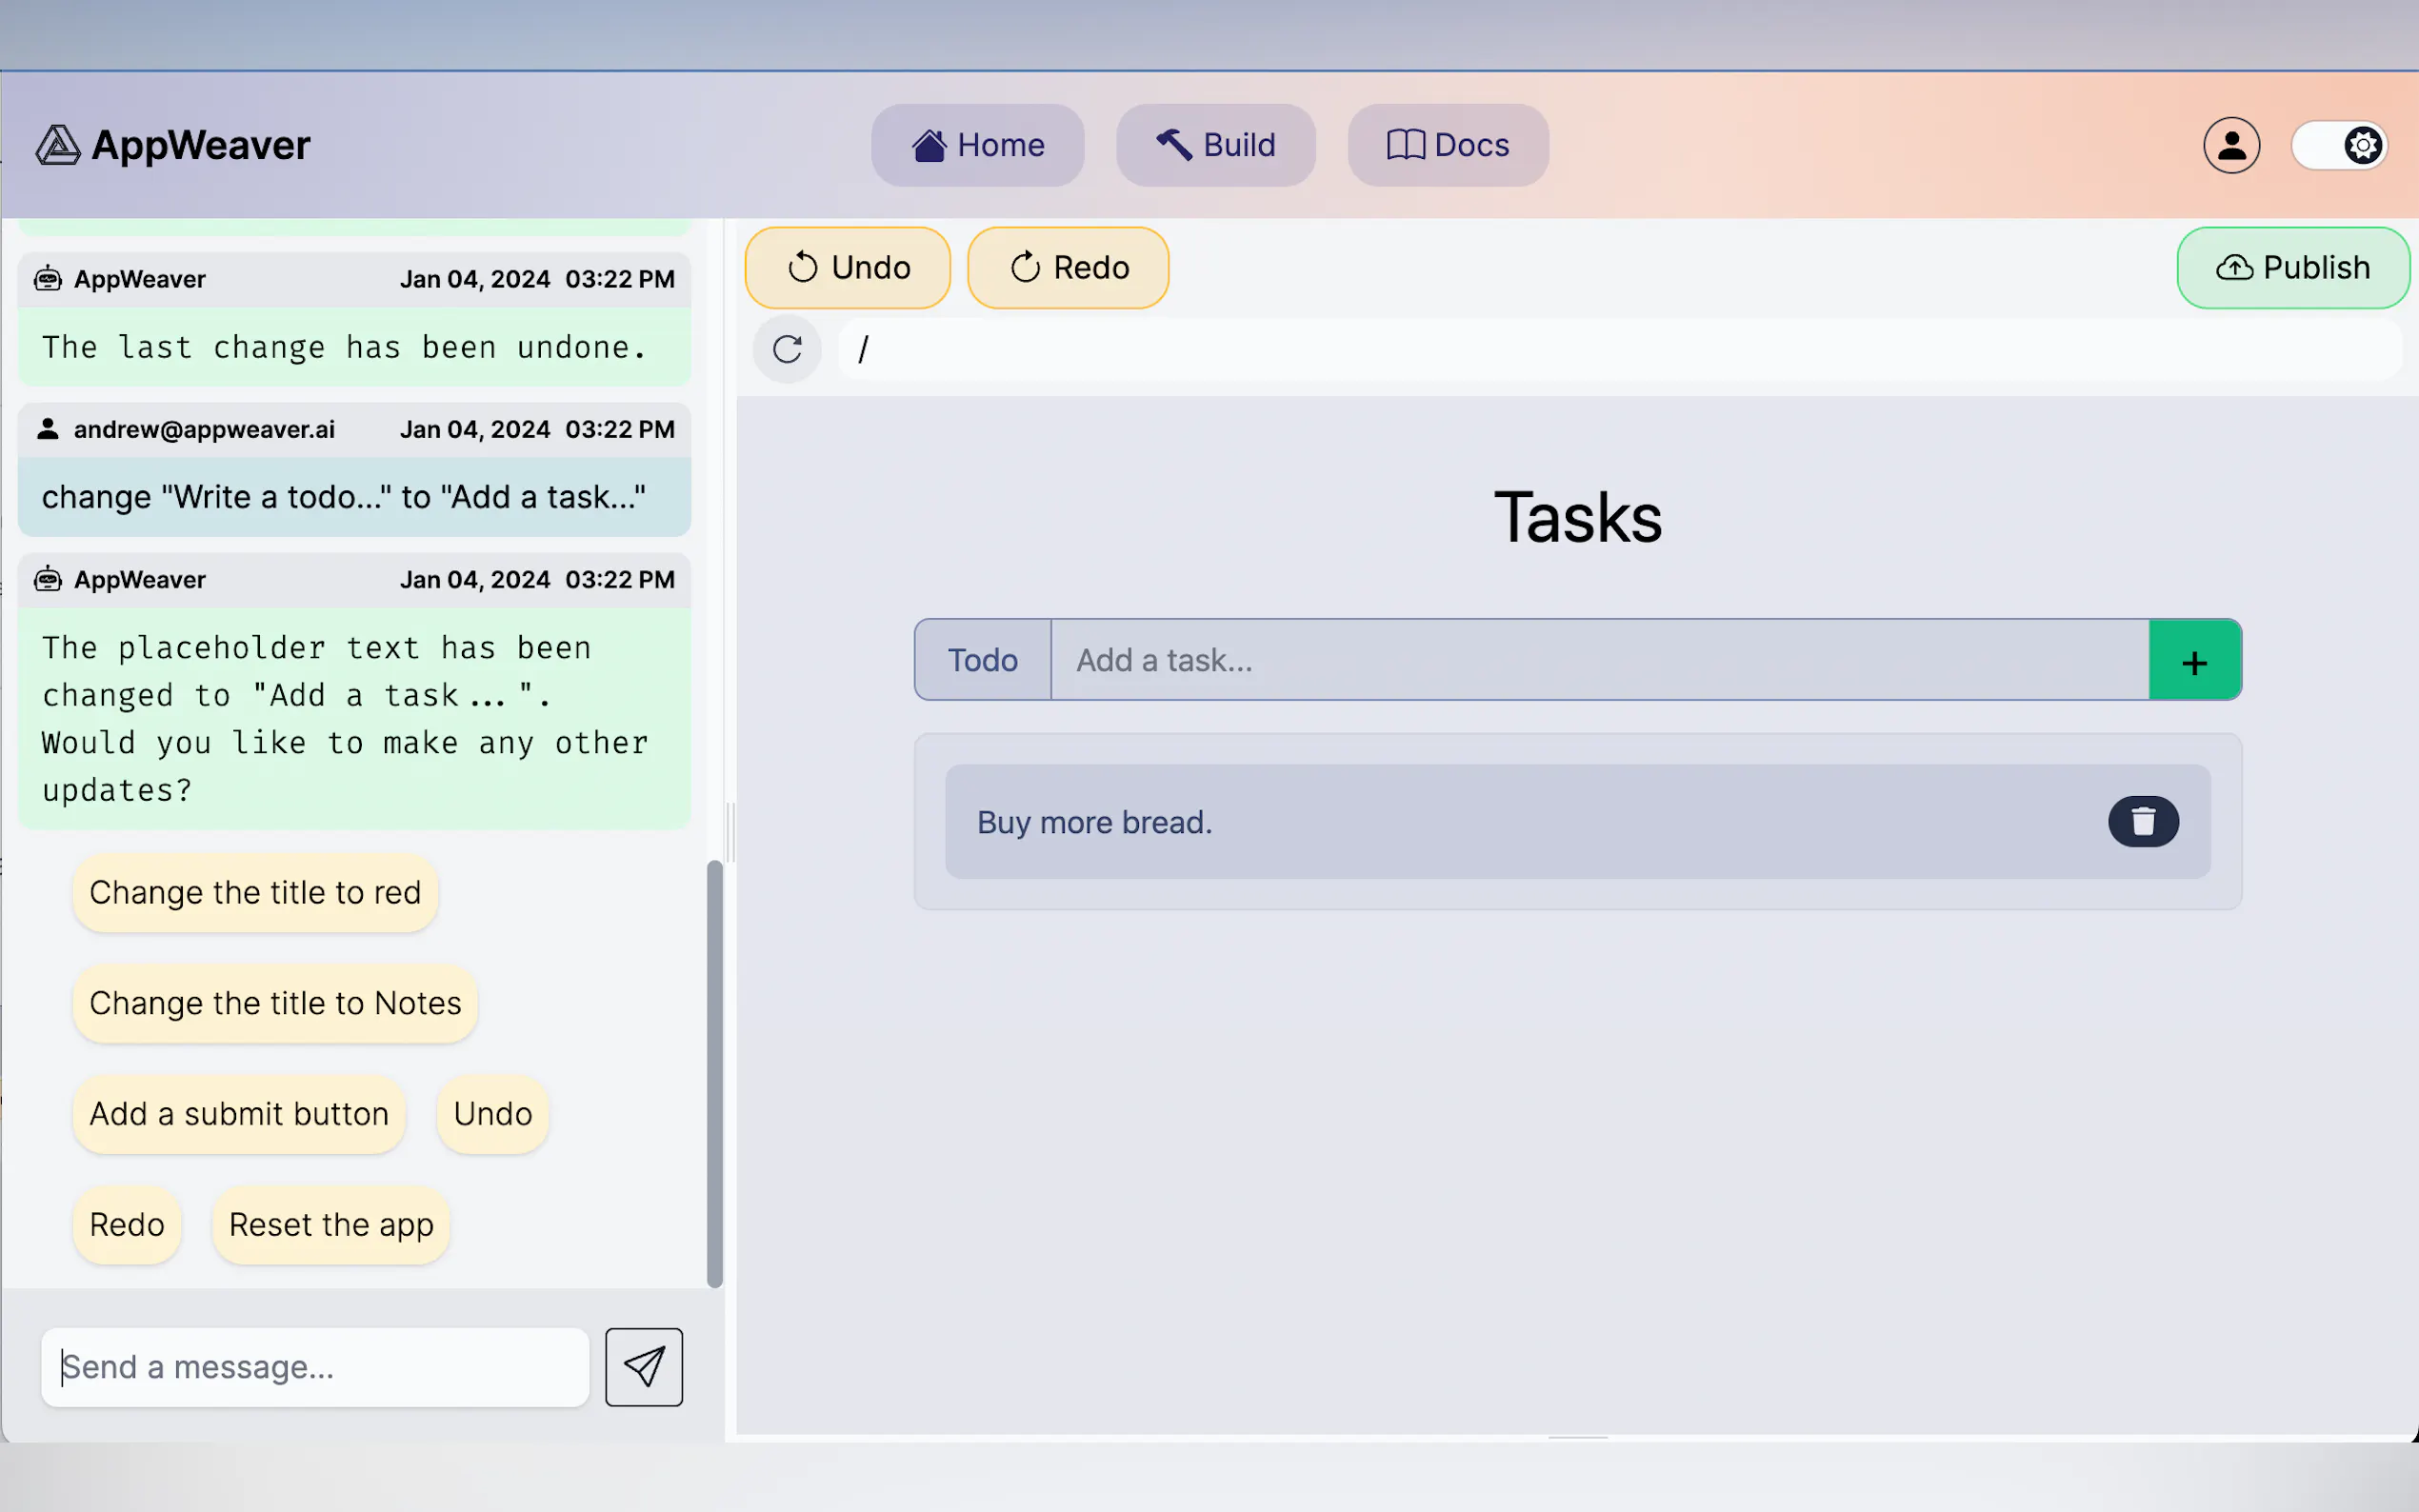Go to the Home tab
This screenshot has height=1512, width=2419.
(977, 145)
